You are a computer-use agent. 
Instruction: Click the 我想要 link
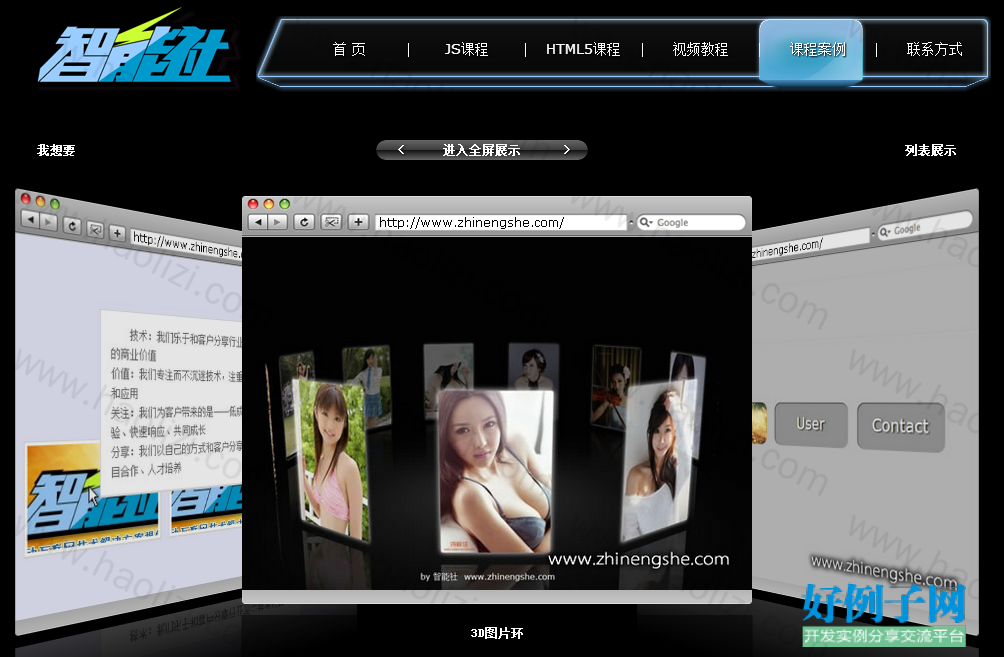(56, 150)
